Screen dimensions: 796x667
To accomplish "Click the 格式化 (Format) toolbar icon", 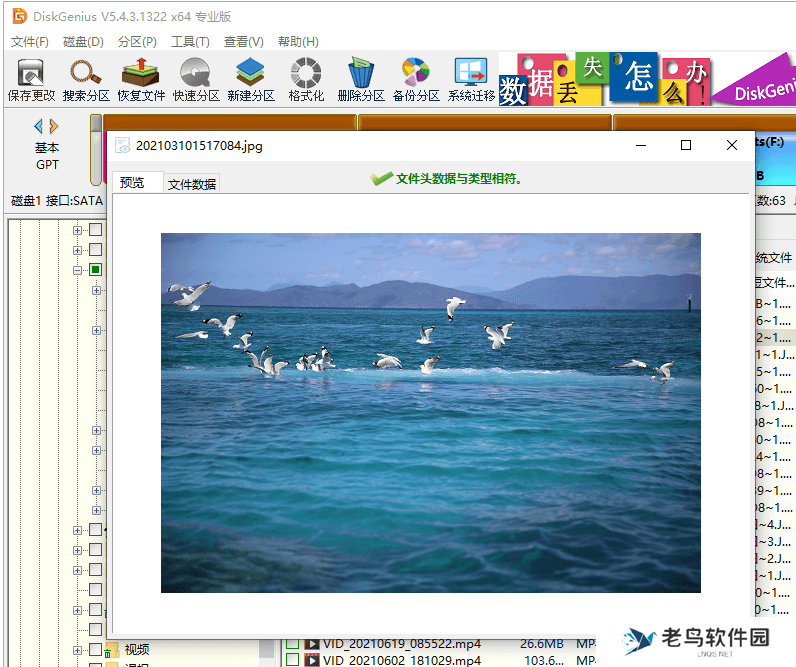I will click(306, 79).
